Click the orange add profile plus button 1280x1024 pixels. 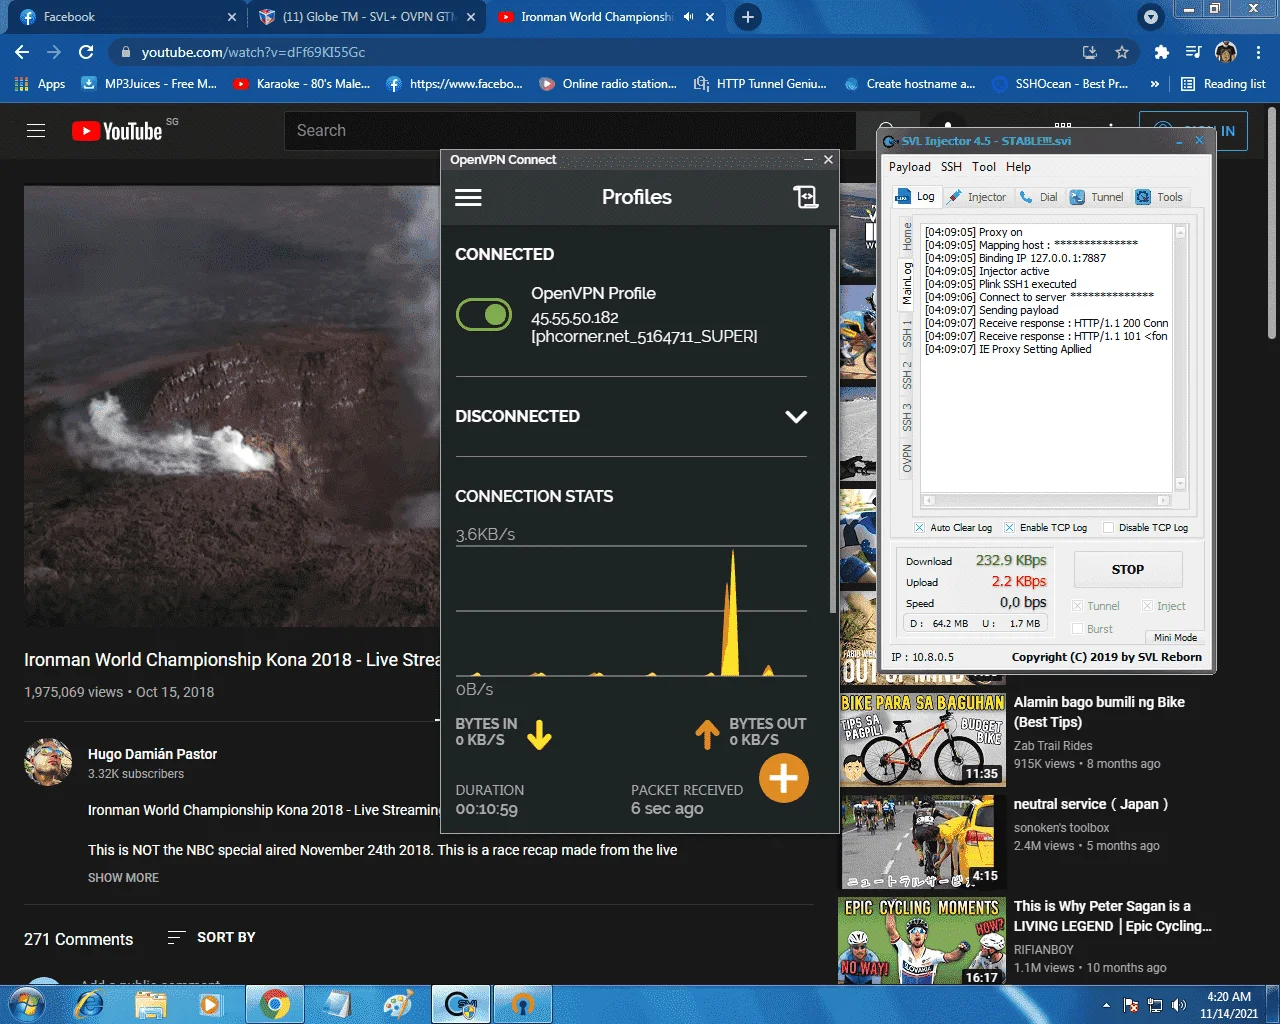783,778
